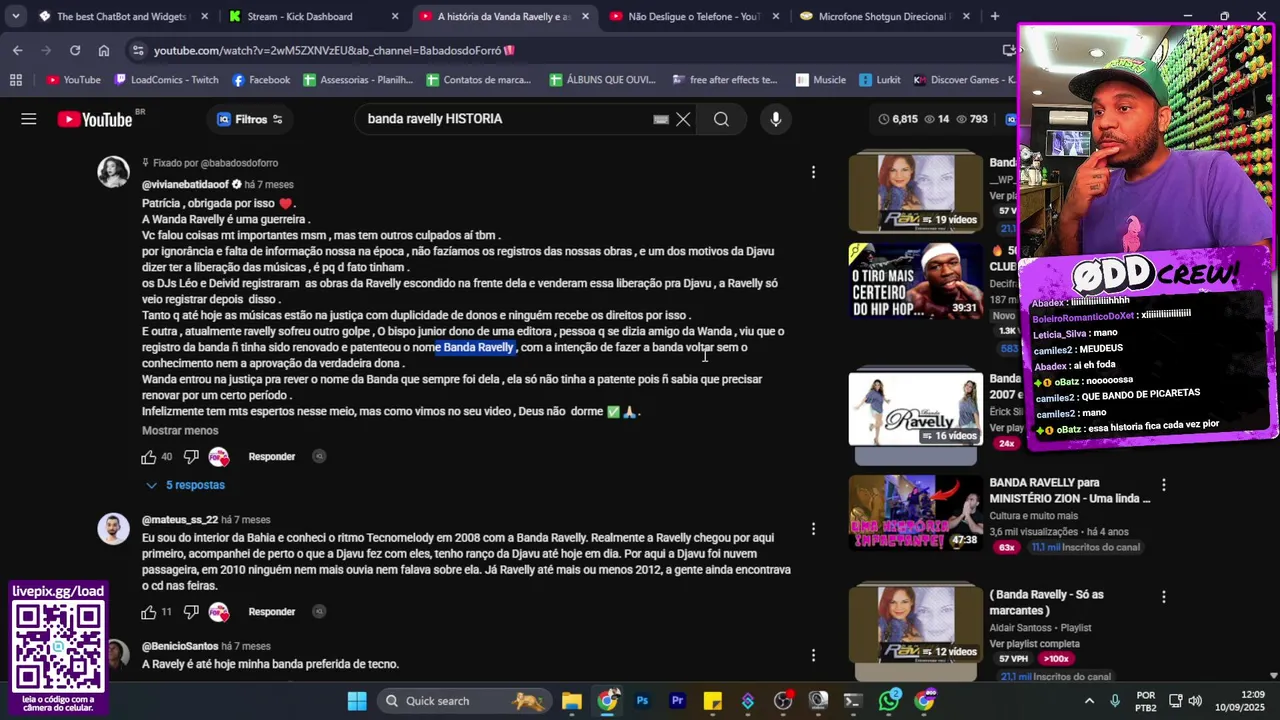Open @BenicioSantos channel link
The width and height of the screenshot is (1280, 720).
pos(179,646)
